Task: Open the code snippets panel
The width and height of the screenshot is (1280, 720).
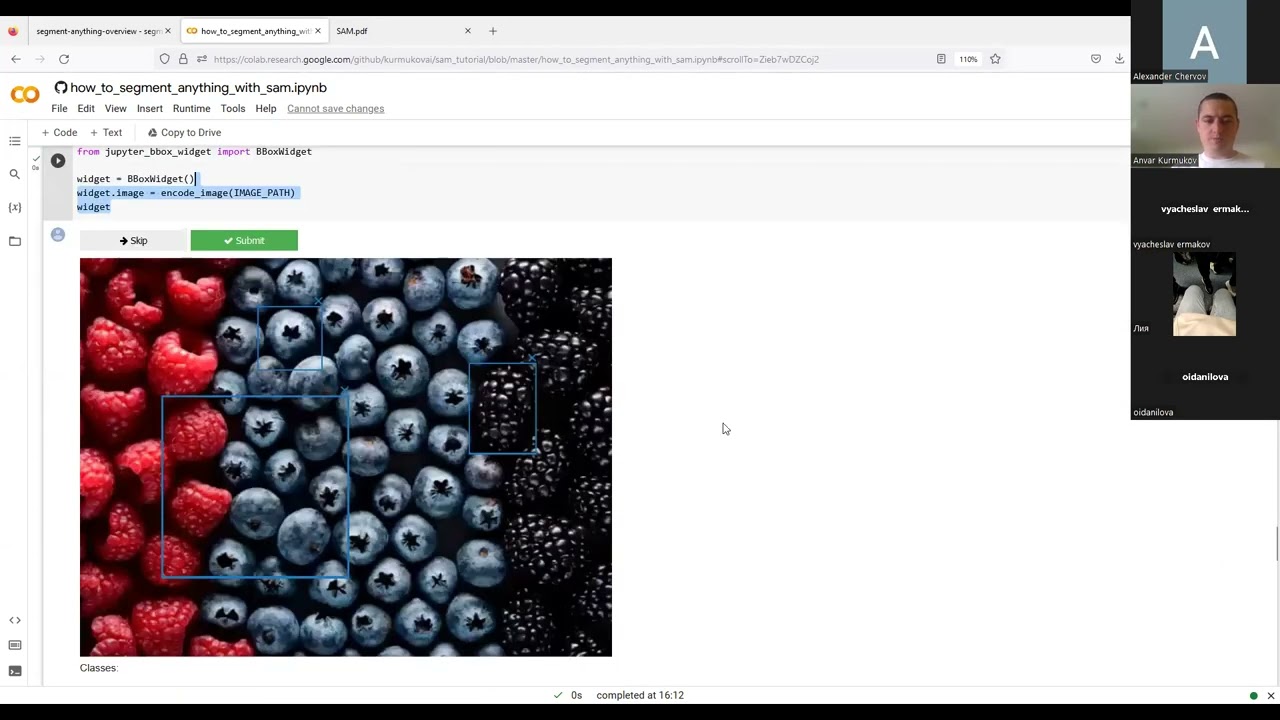Action: (x=15, y=620)
